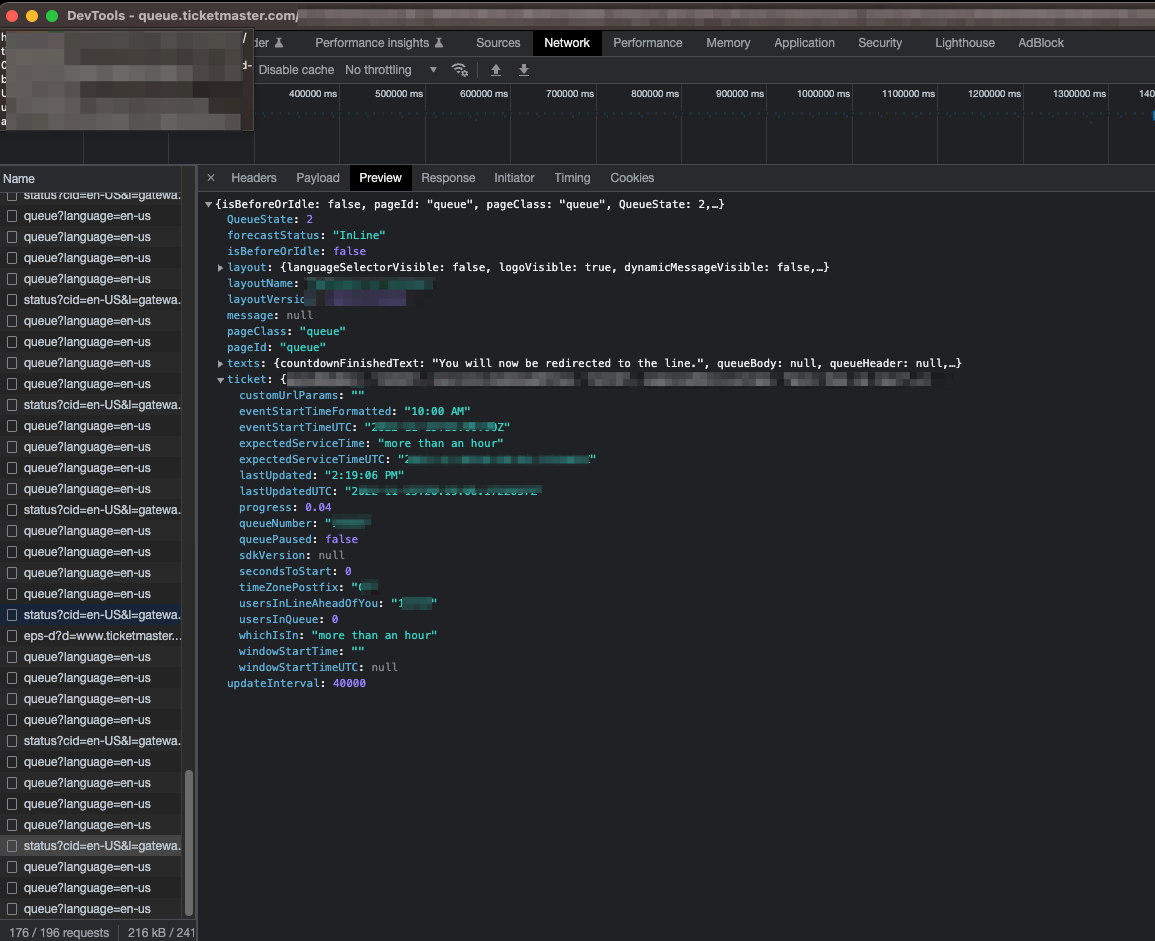Click the 700000 ms timeline marker

point(569,94)
